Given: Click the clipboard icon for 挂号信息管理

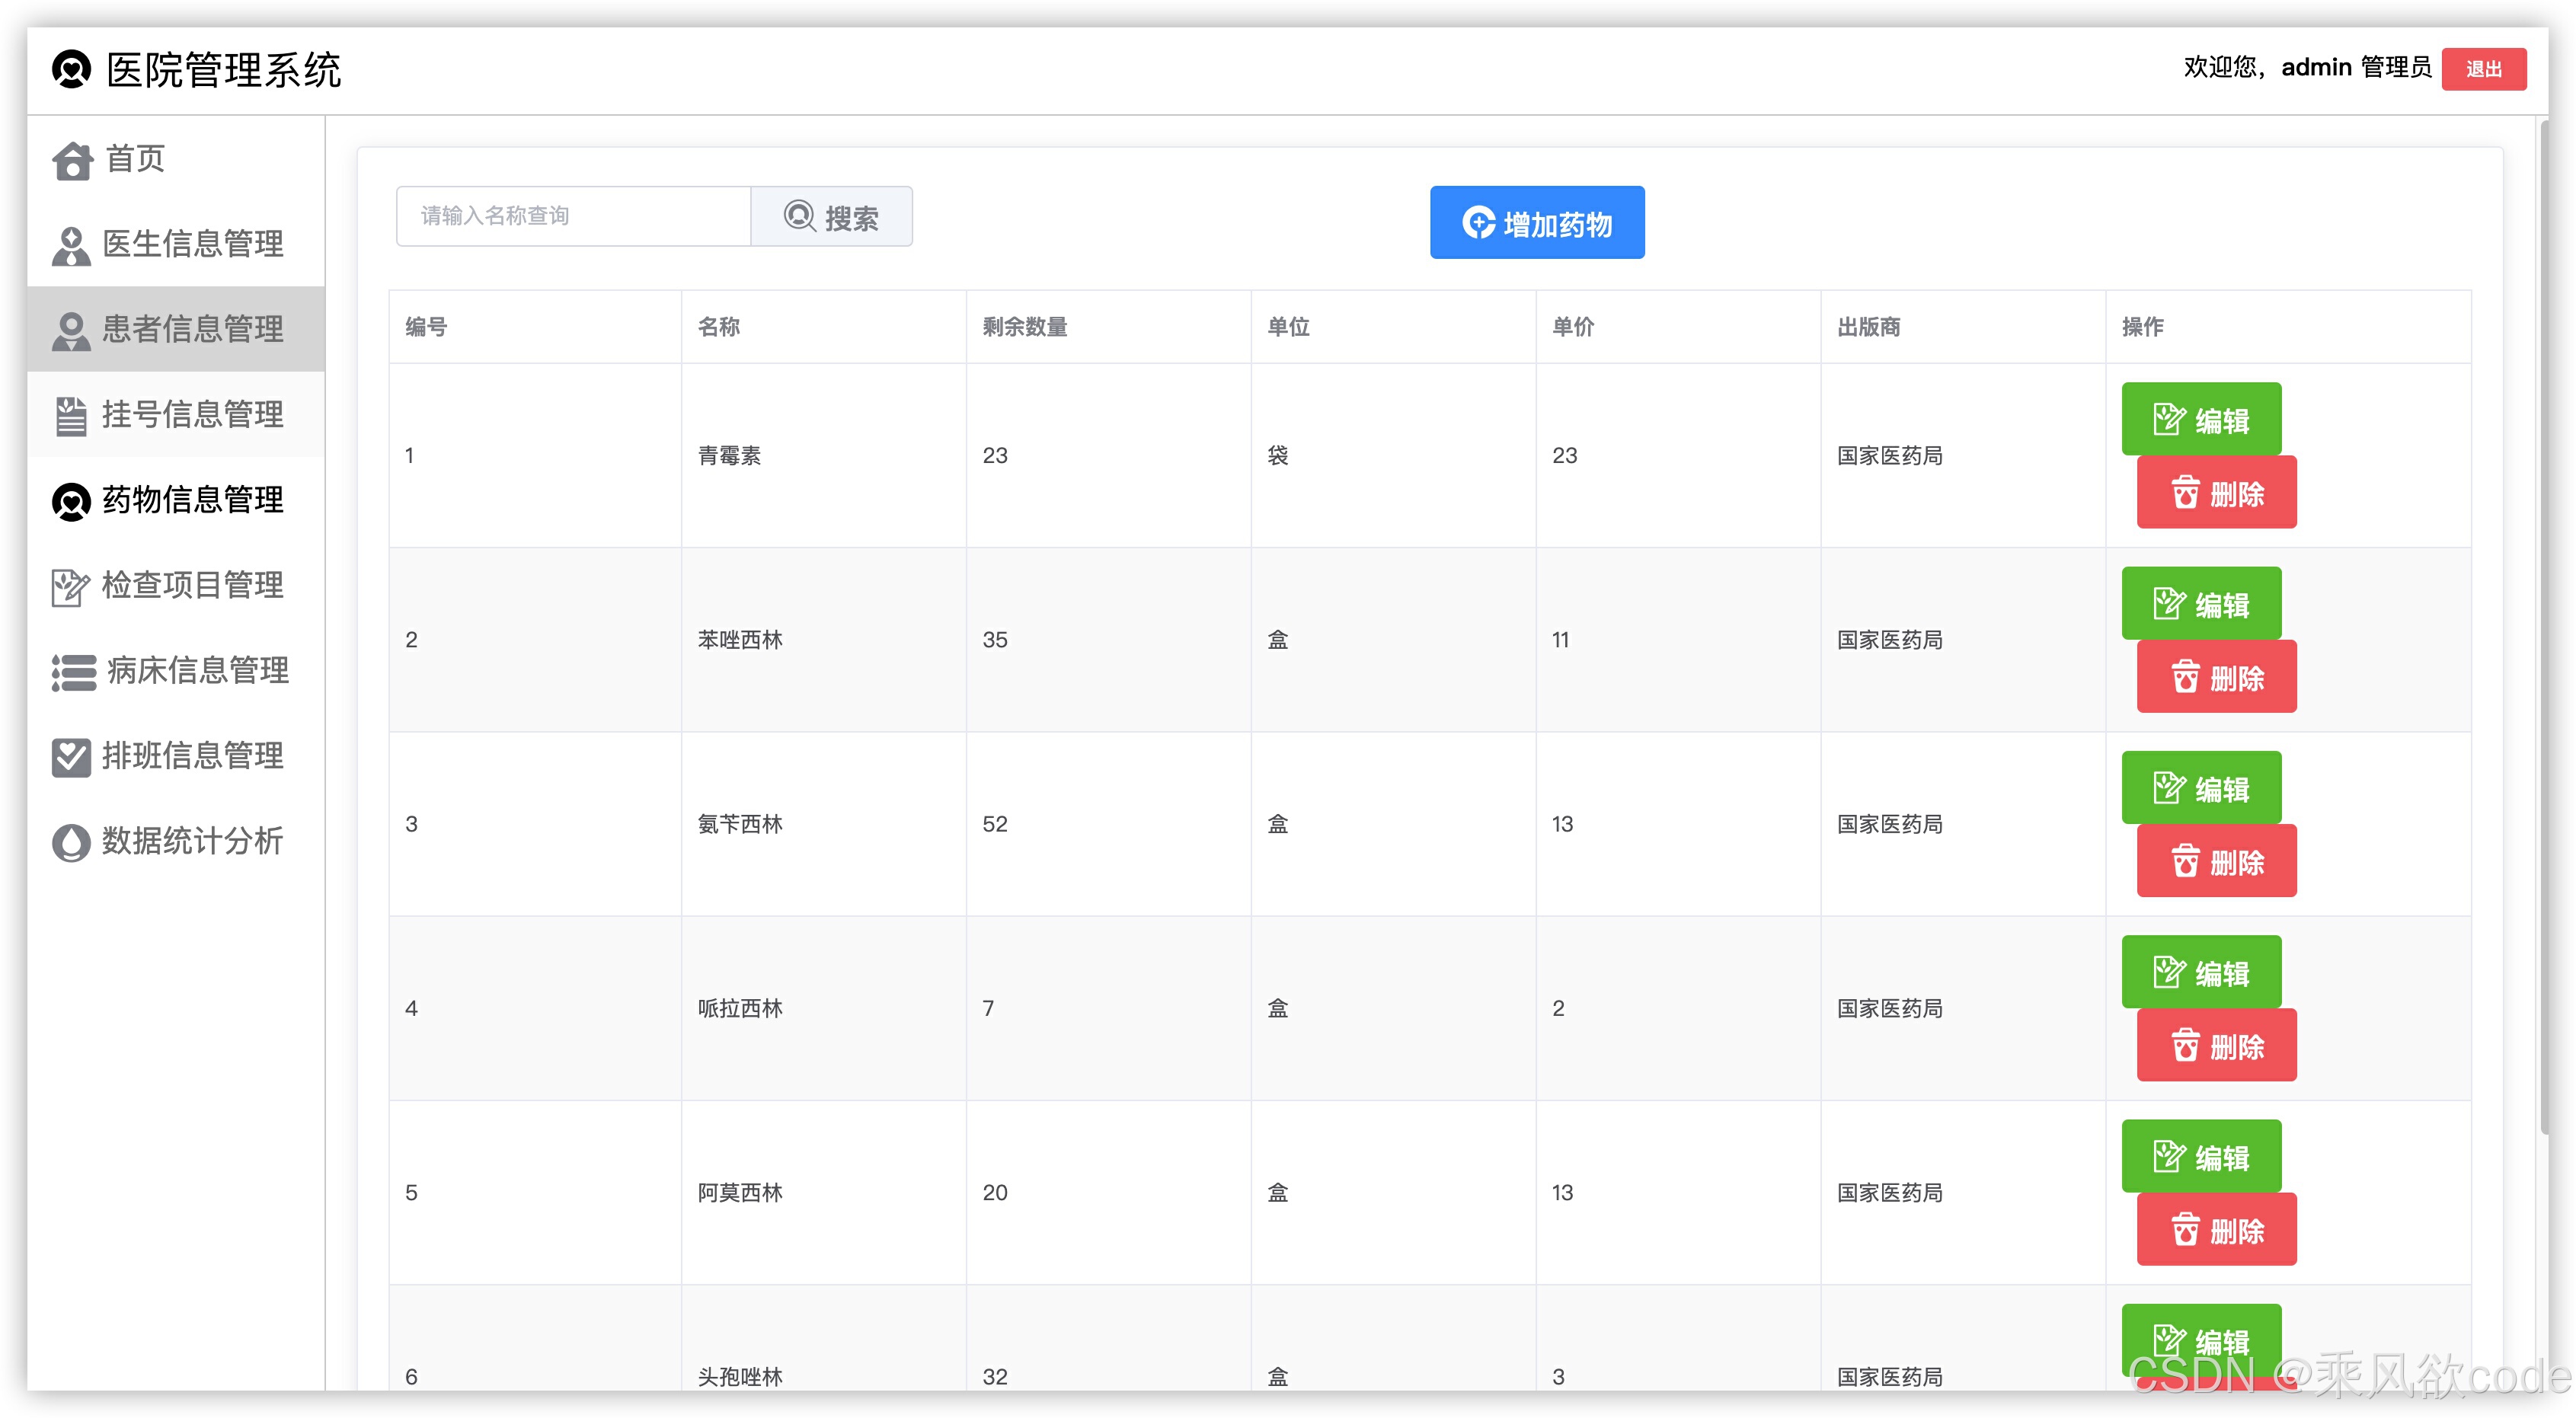Looking at the screenshot, I should point(71,416).
